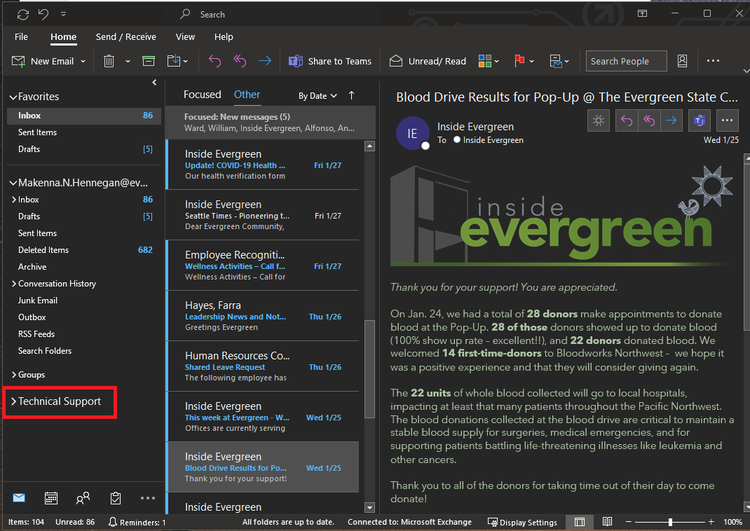Click the Teams icon in the message header
The image size is (750, 531).
700,121
